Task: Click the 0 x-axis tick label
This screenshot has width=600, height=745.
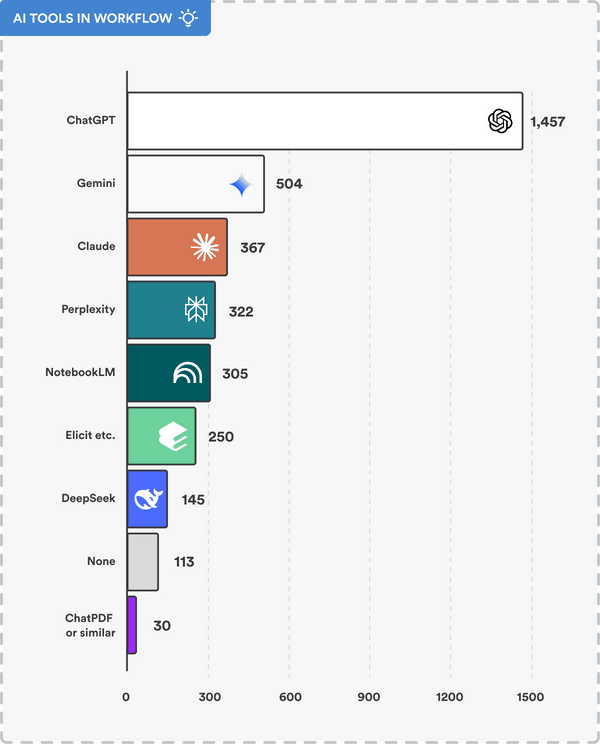Action: (x=126, y=697)
